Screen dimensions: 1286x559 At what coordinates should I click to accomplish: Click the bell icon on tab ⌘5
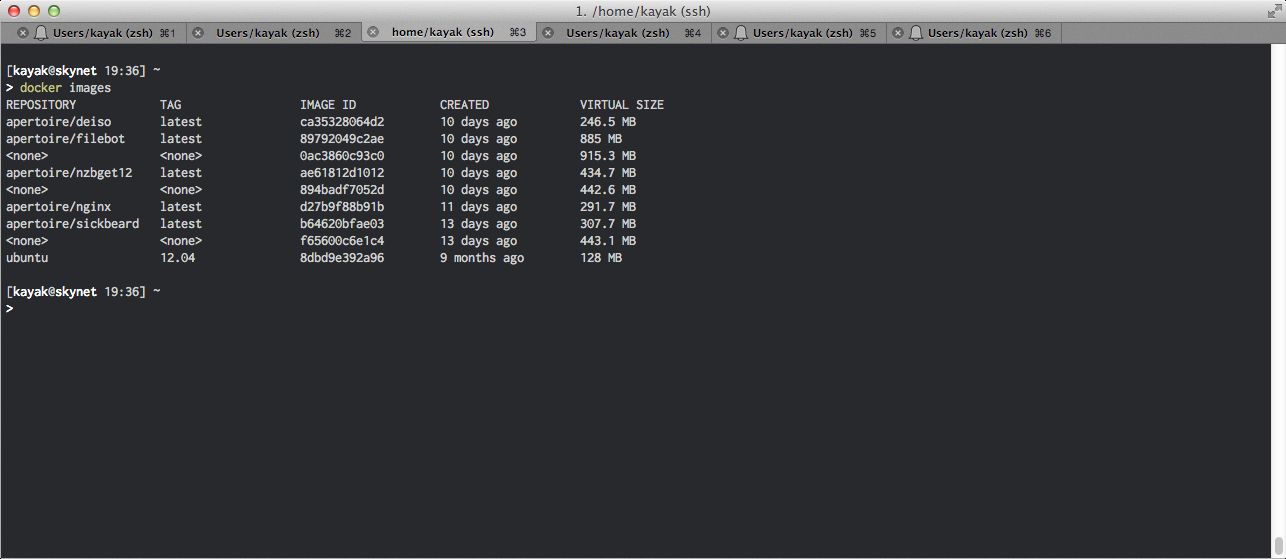pos(741,33)
